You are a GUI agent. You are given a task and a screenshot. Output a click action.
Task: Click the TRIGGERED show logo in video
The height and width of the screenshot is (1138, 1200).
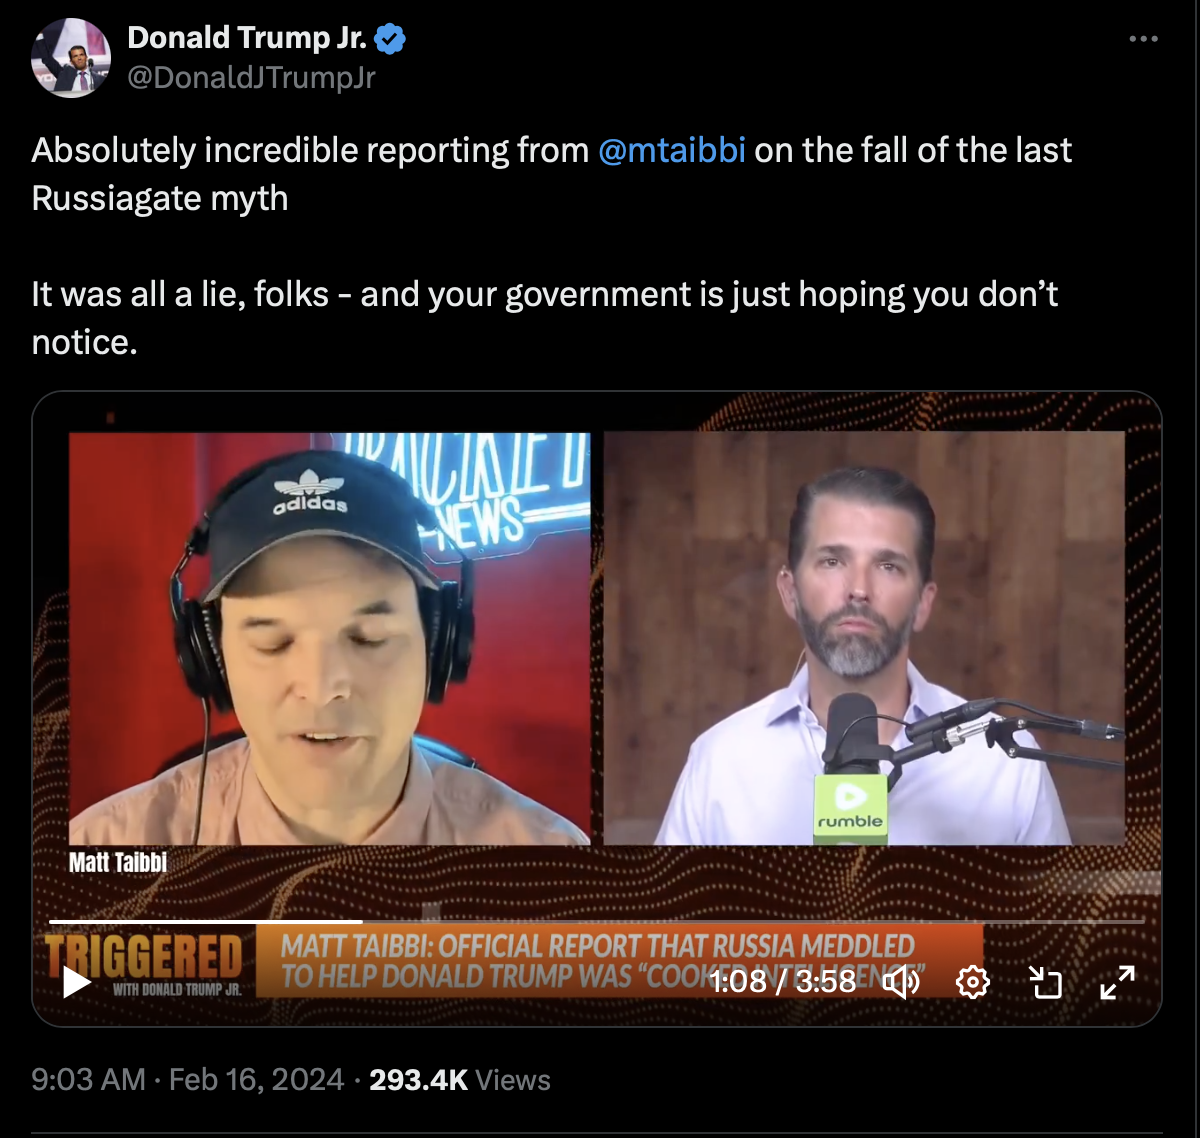[x=144, y=964]
